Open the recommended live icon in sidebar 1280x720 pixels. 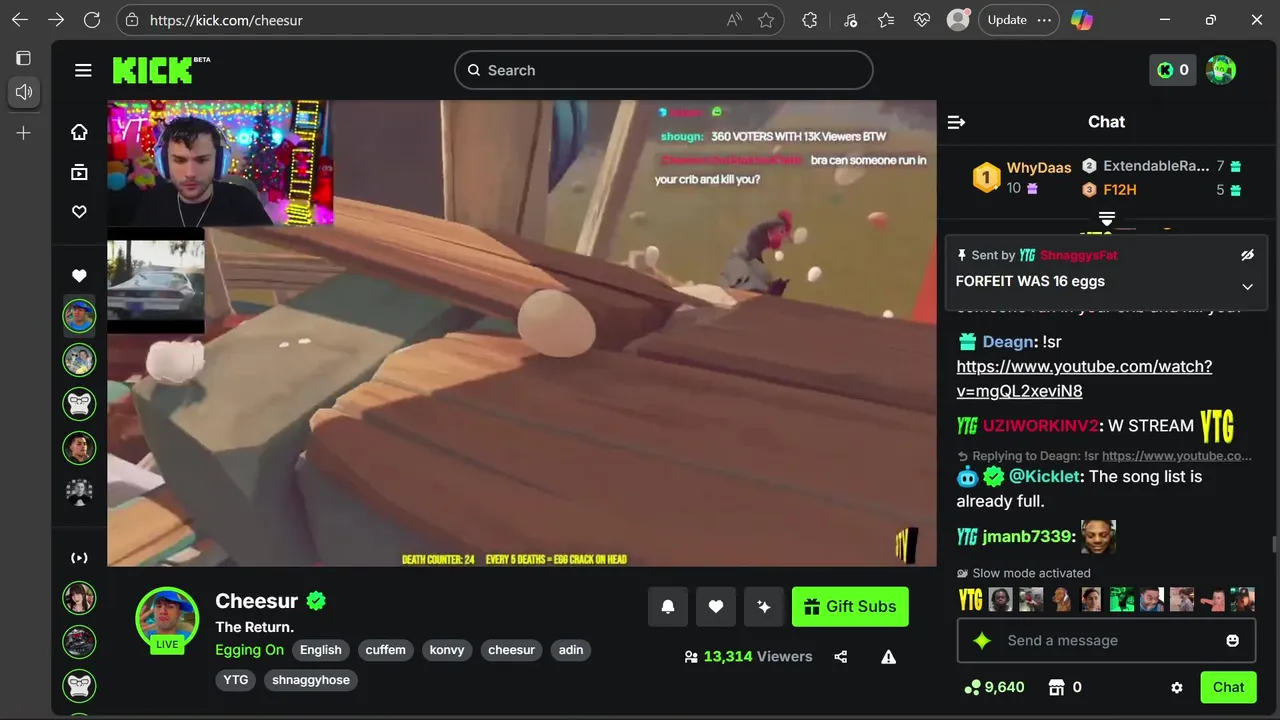click(x=79, y=558)
